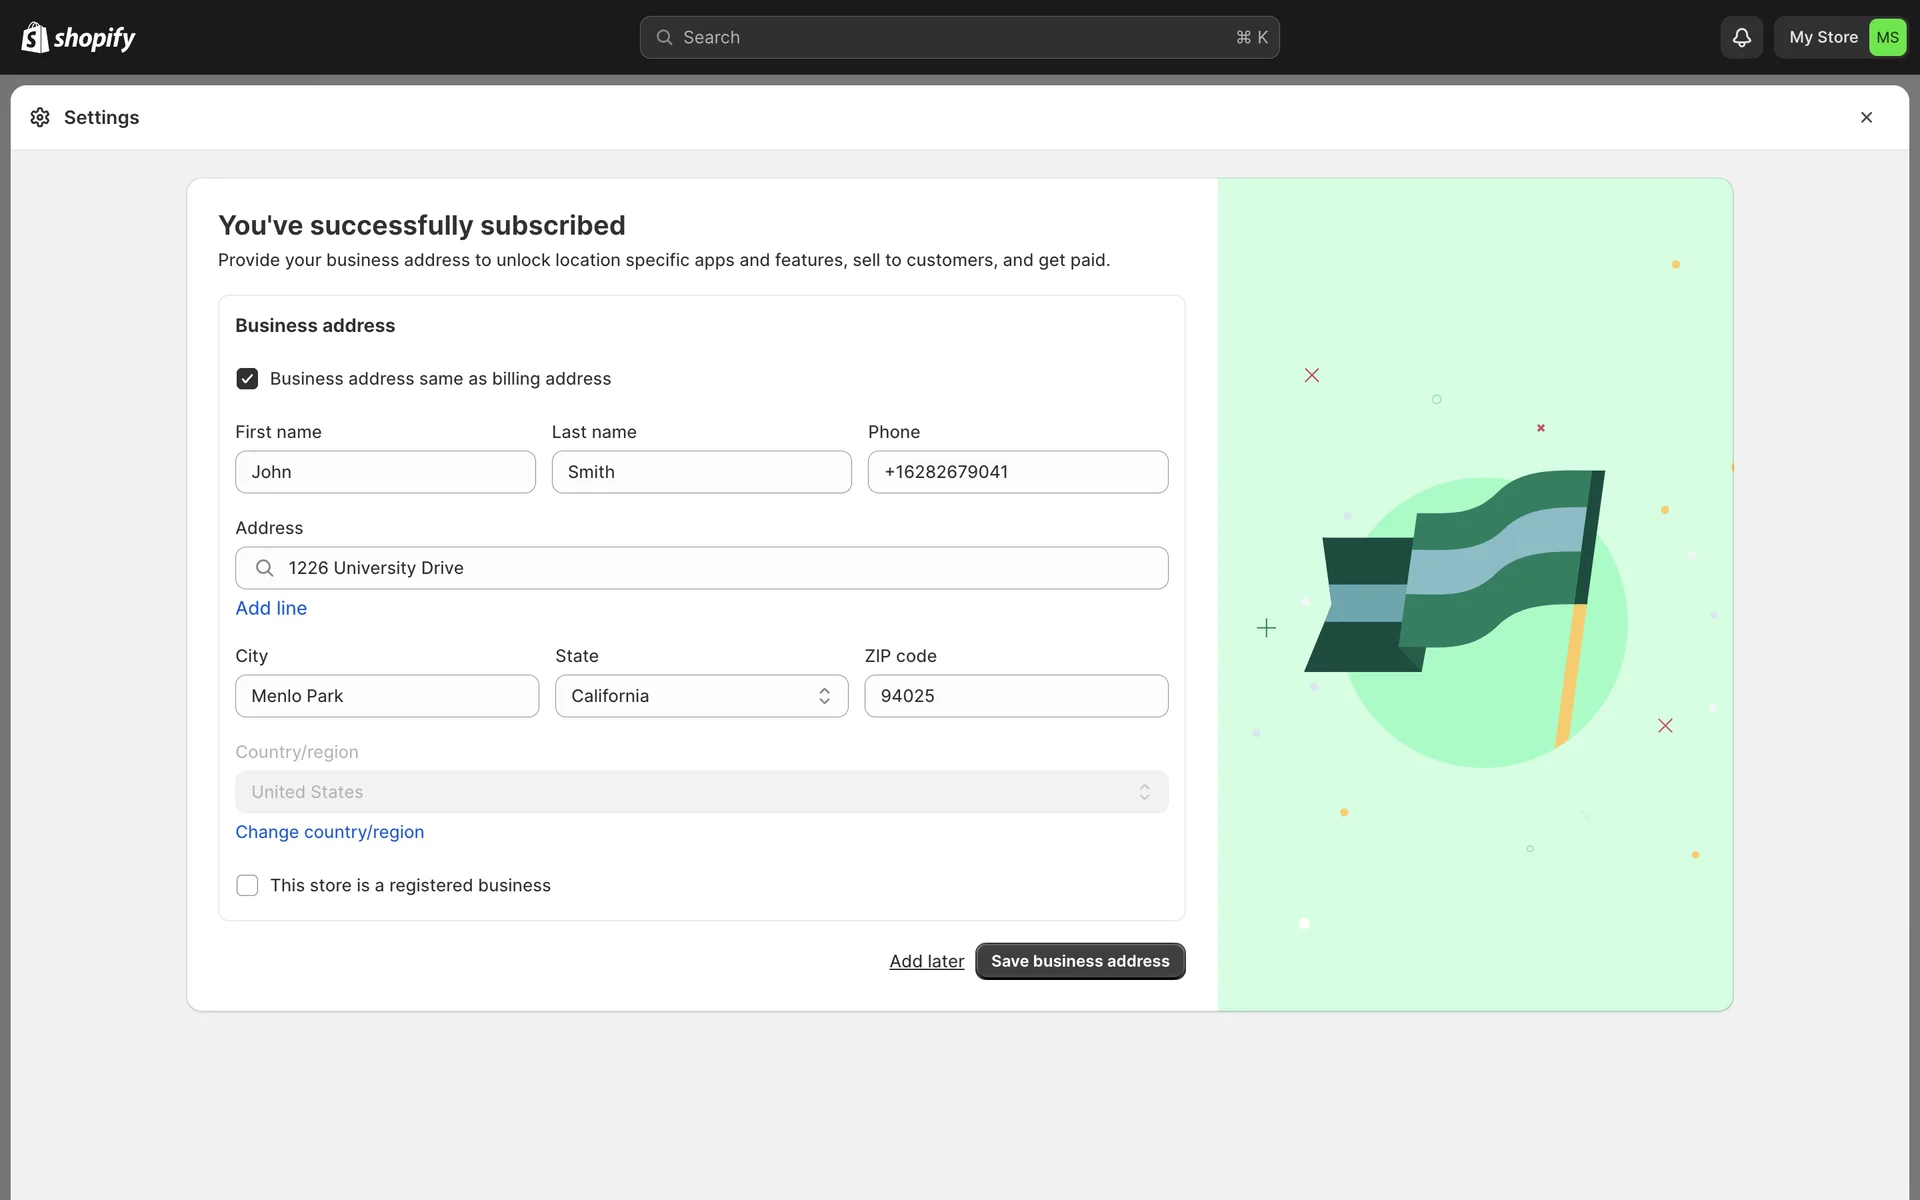Click search magnifier icon in top bar
The image size is (1920, 1200).
coord(664,37)
